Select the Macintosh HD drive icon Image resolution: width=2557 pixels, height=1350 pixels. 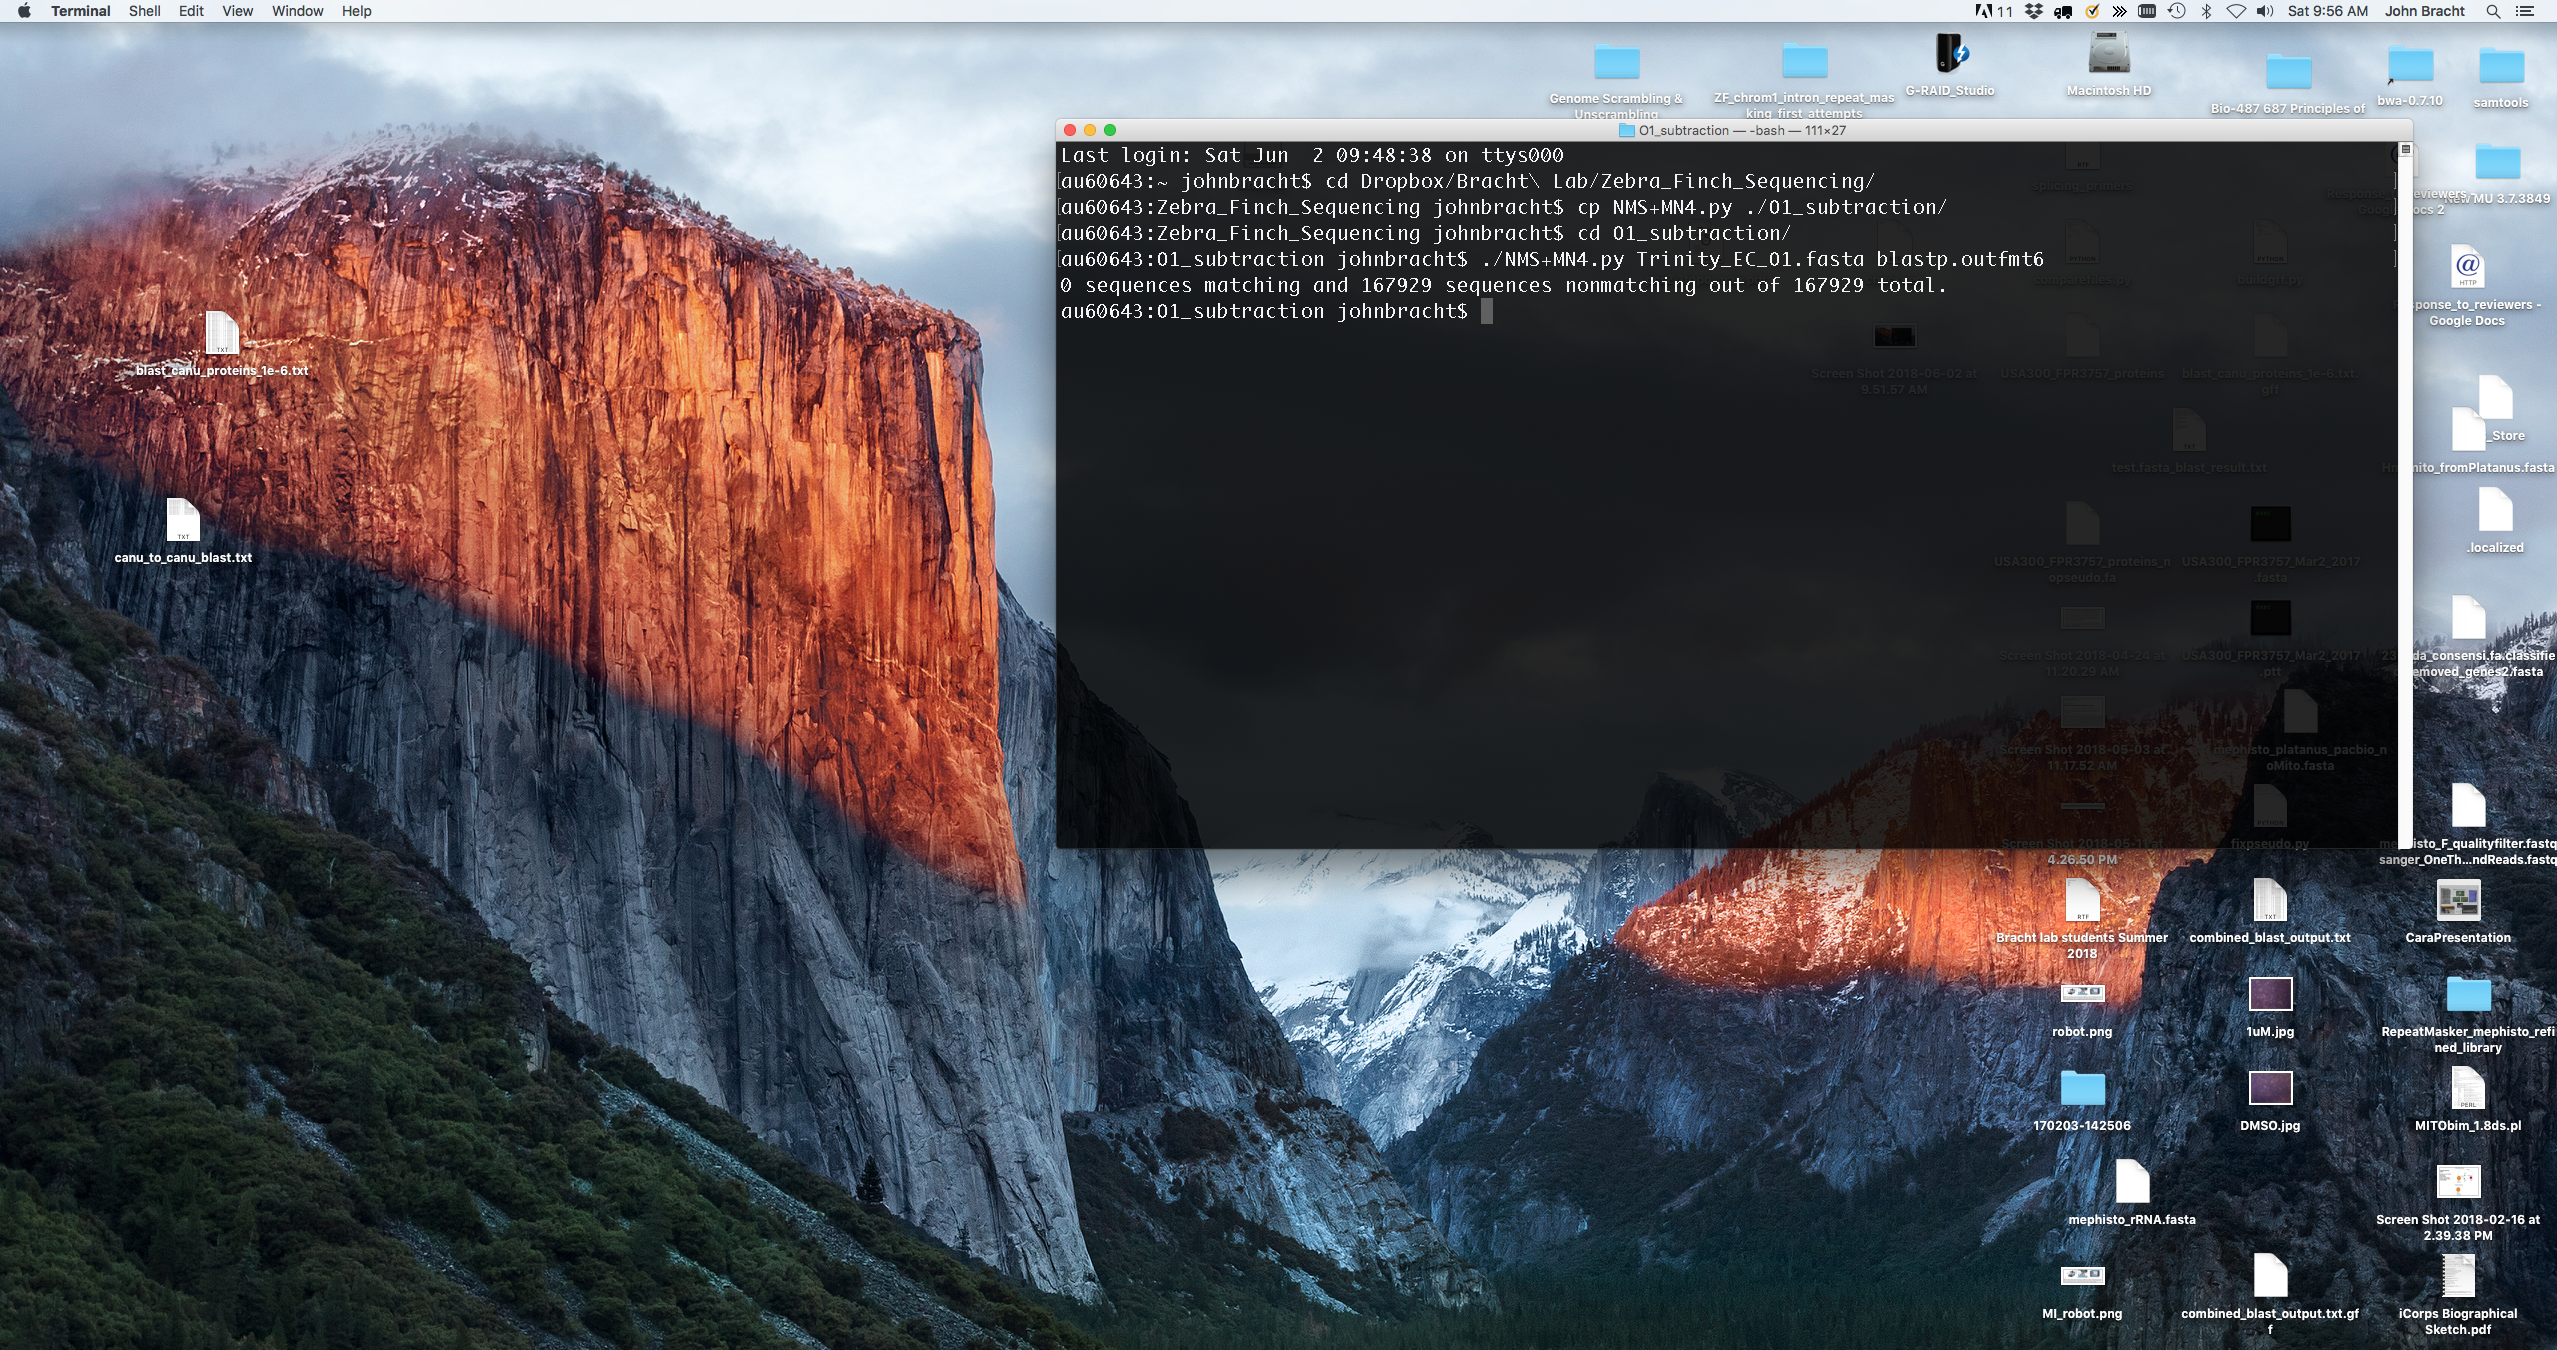(x=2108, y=53)
